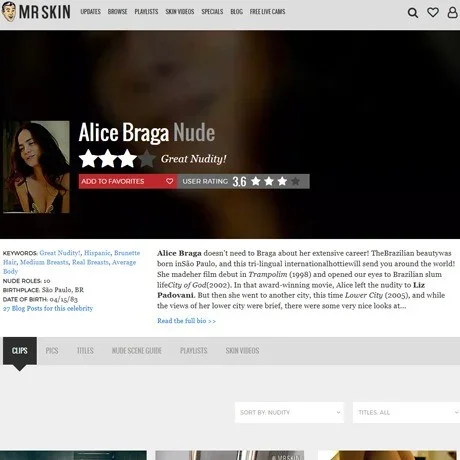The height and width of the screenshot is (460, 460).
Task: Switch to the Titles tab
Action: coord(85,351)
